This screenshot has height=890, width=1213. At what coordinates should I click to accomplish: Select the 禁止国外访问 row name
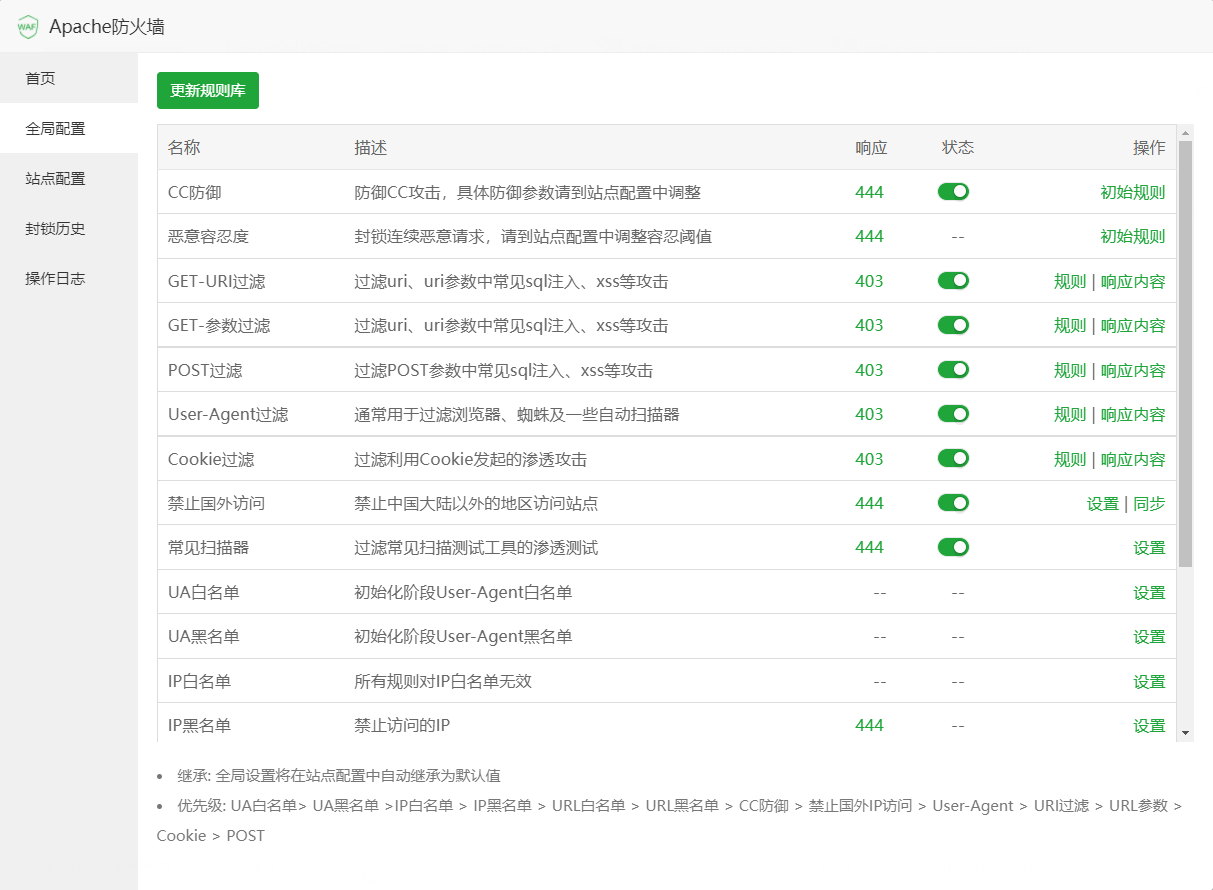[216, 503]
